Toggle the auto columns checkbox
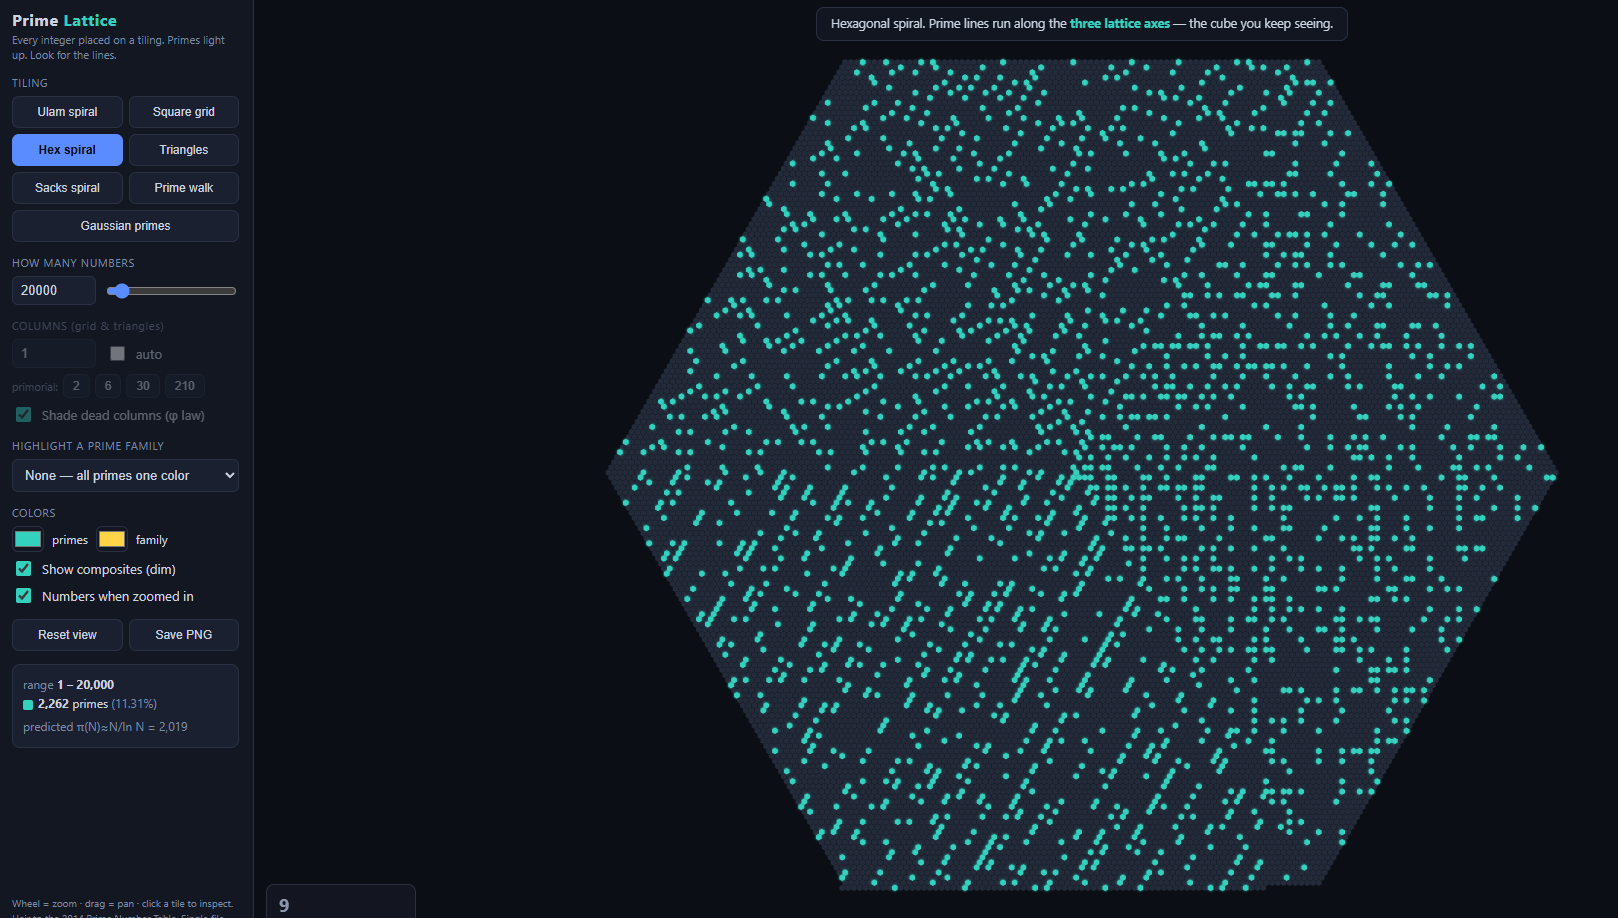1618x918 pixels. point(117,354)
